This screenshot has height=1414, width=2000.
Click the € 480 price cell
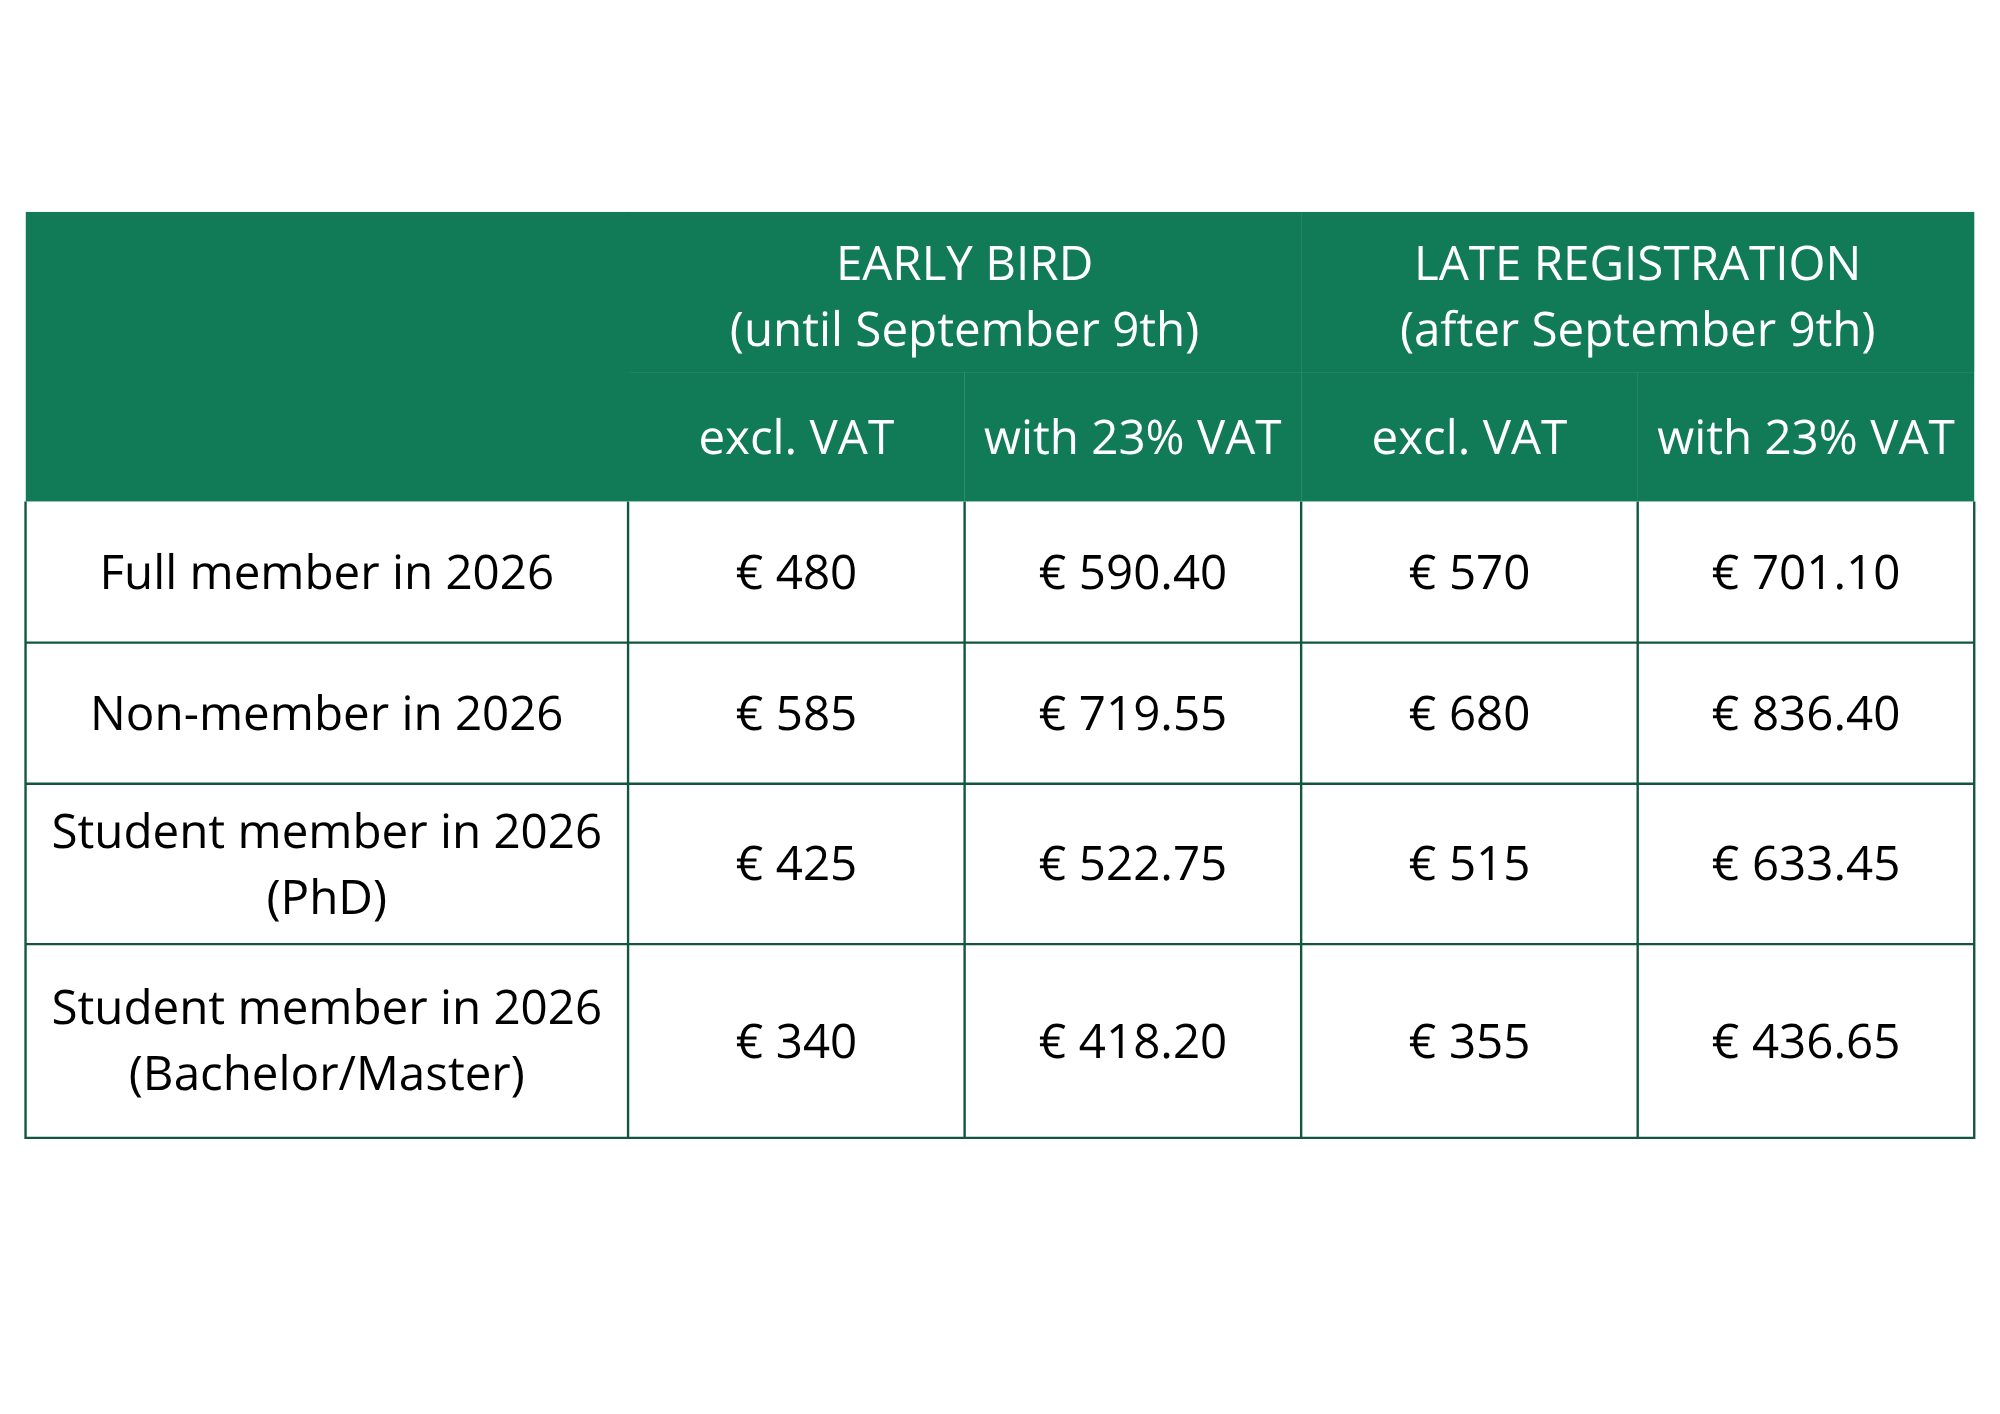click(796, 572)
